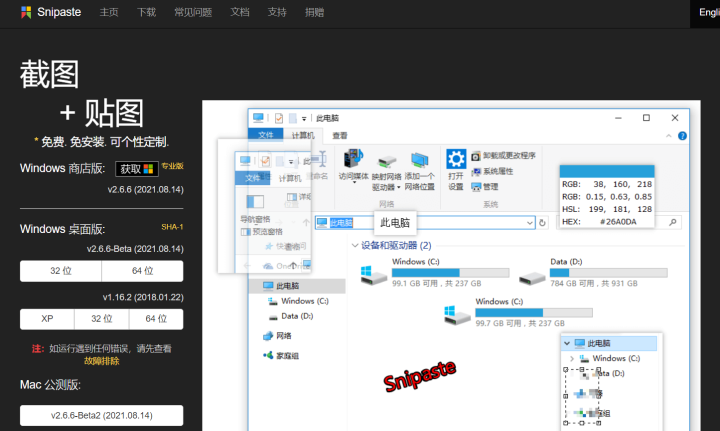Select 家庭组 in the navigation pane

pyautogui.click(x=281, y=356)
